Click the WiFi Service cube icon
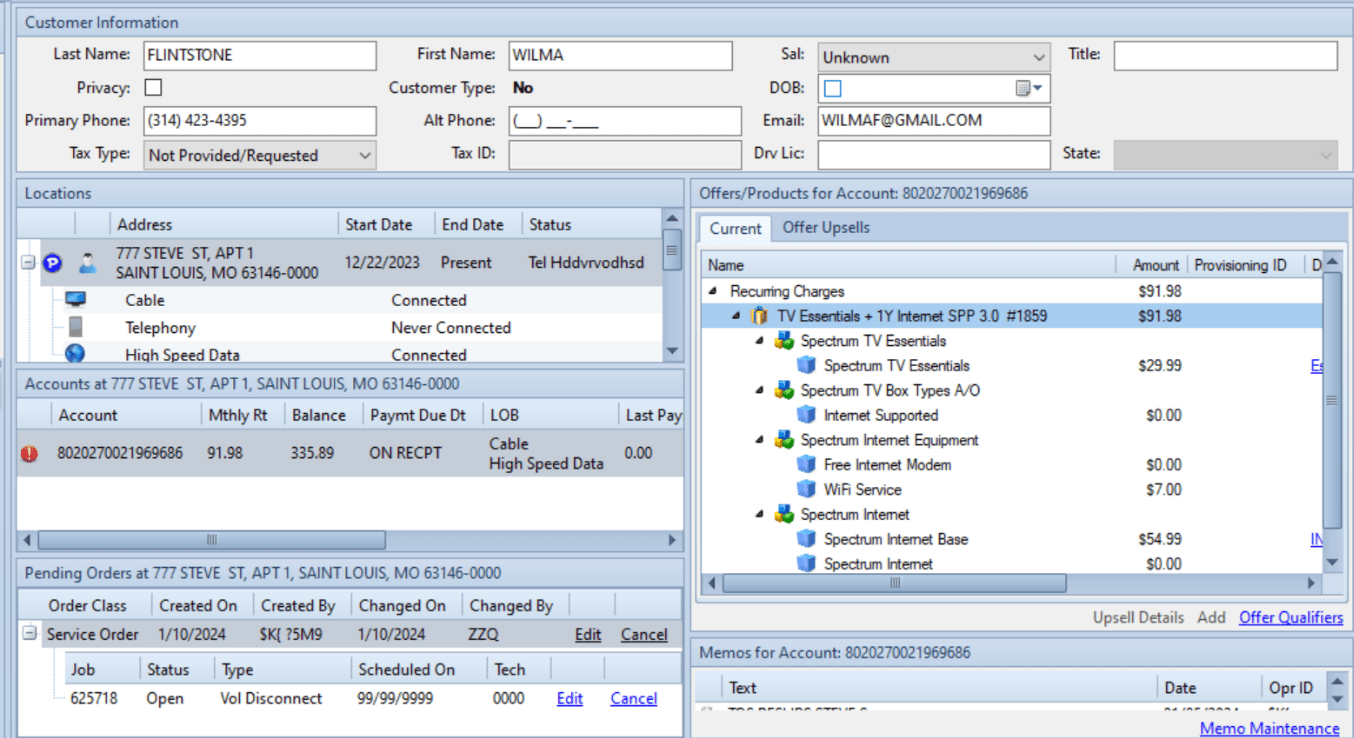This screenshot has width=1354, height=738. pyautogui.click(x=806, y=489)
